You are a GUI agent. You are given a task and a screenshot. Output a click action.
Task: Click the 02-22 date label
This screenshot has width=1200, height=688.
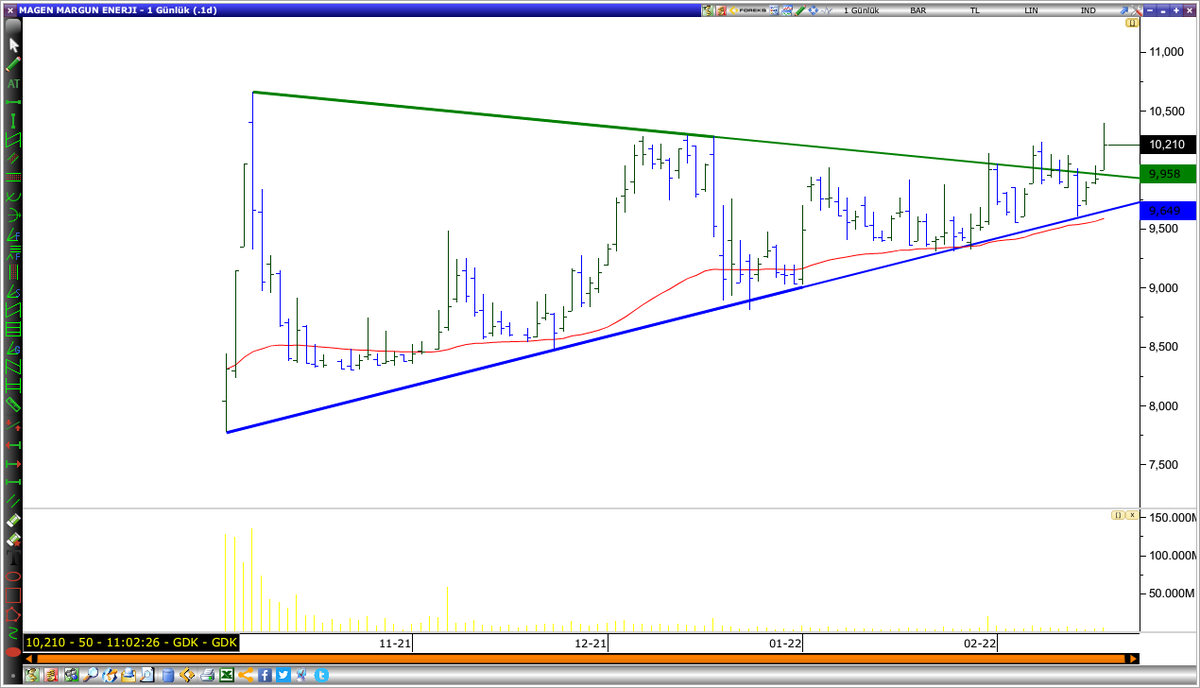pyautogui.click(x=981, y=643)
